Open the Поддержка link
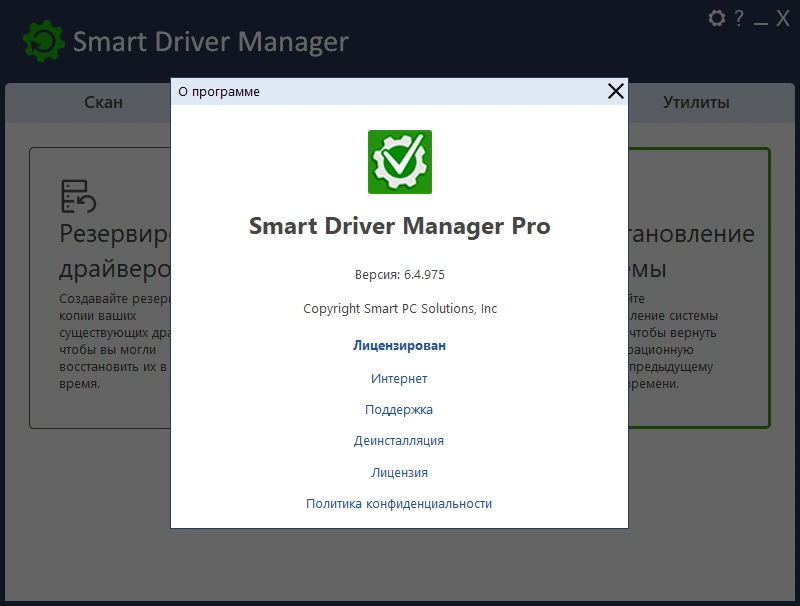The image size is (800, 606). [x=399, y=410]
